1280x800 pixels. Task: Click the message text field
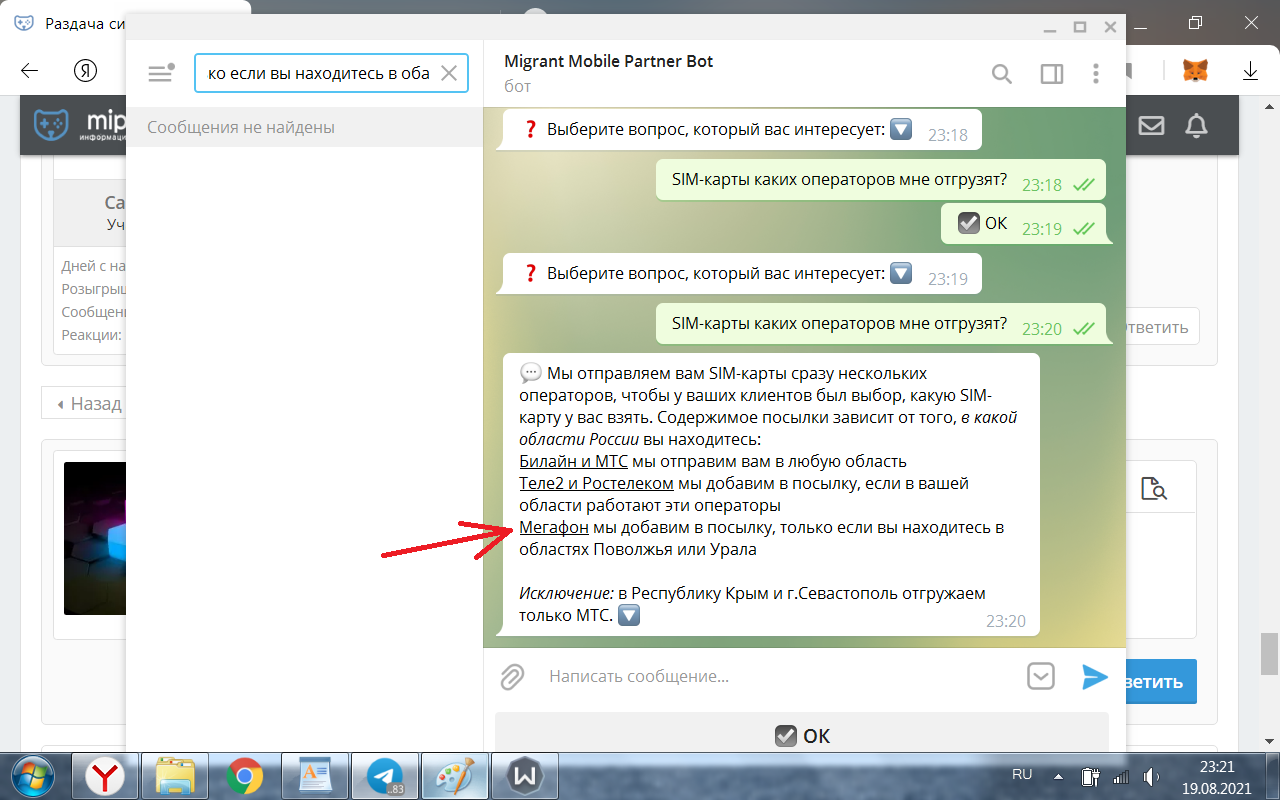coord(780,676)
